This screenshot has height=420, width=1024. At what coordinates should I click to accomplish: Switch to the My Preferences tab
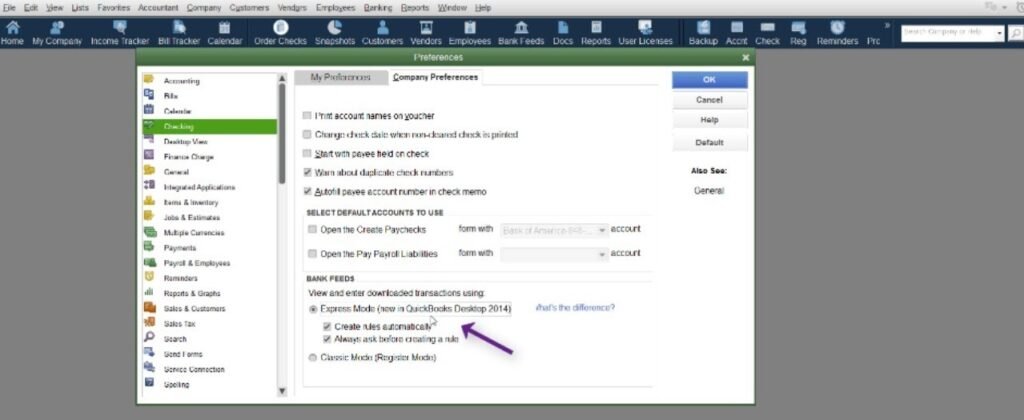340,77
